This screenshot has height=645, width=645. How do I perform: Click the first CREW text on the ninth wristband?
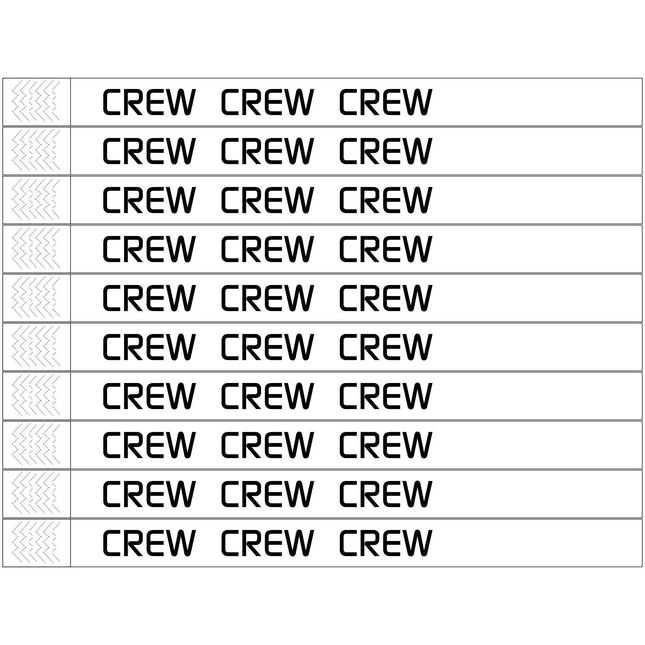tap(149, 494)
